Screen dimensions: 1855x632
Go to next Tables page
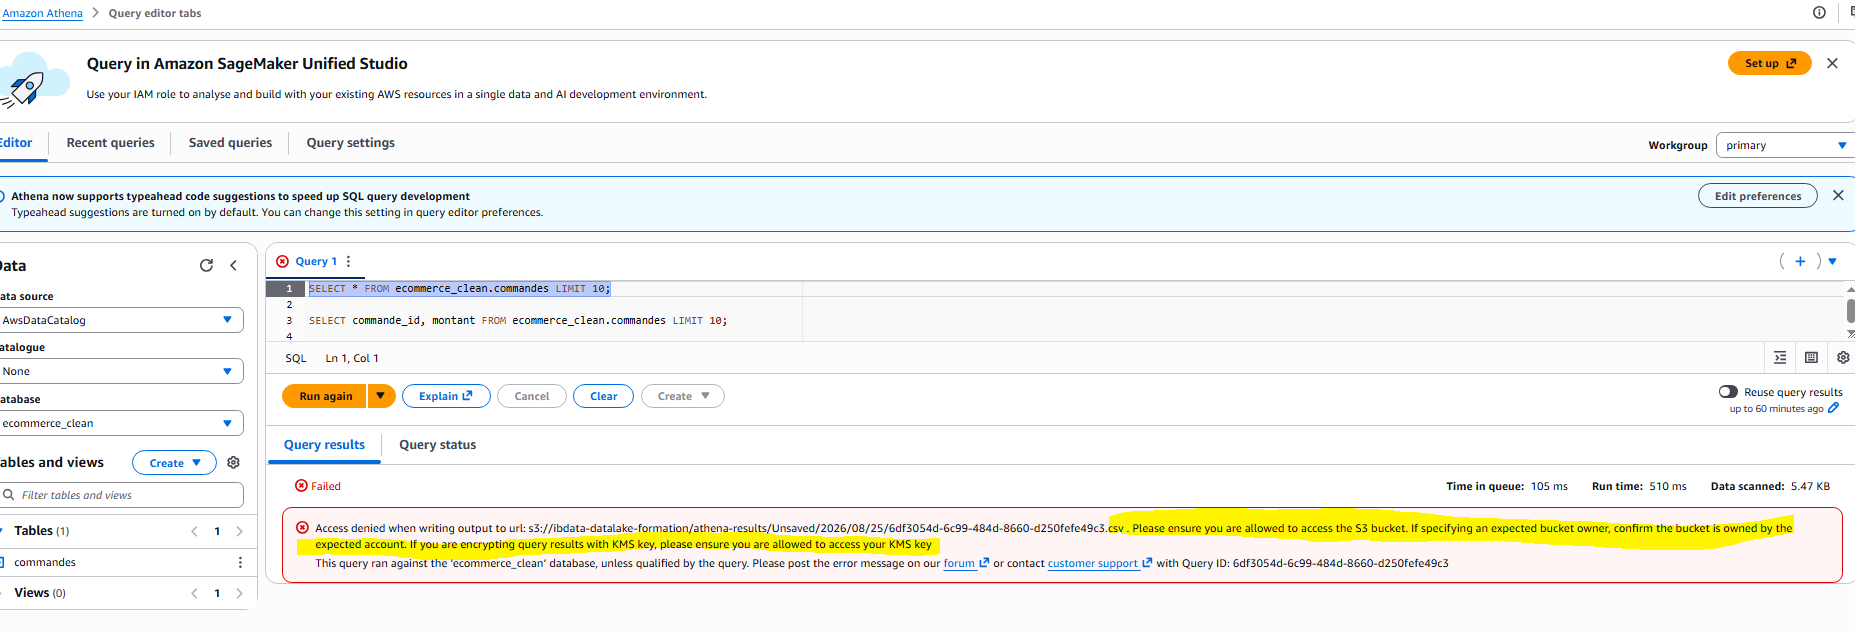(239, 531)
